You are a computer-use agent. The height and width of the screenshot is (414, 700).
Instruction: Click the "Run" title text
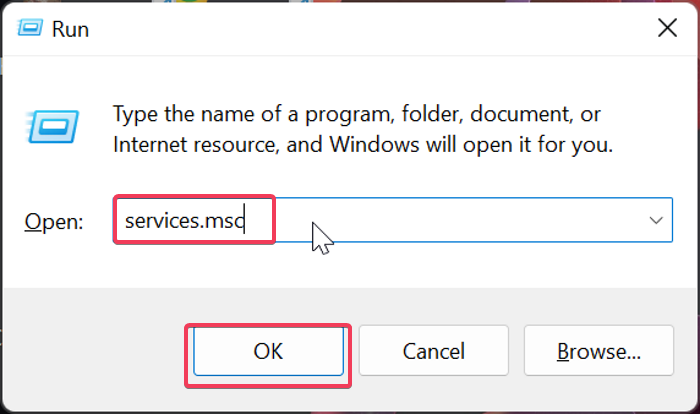72,29
